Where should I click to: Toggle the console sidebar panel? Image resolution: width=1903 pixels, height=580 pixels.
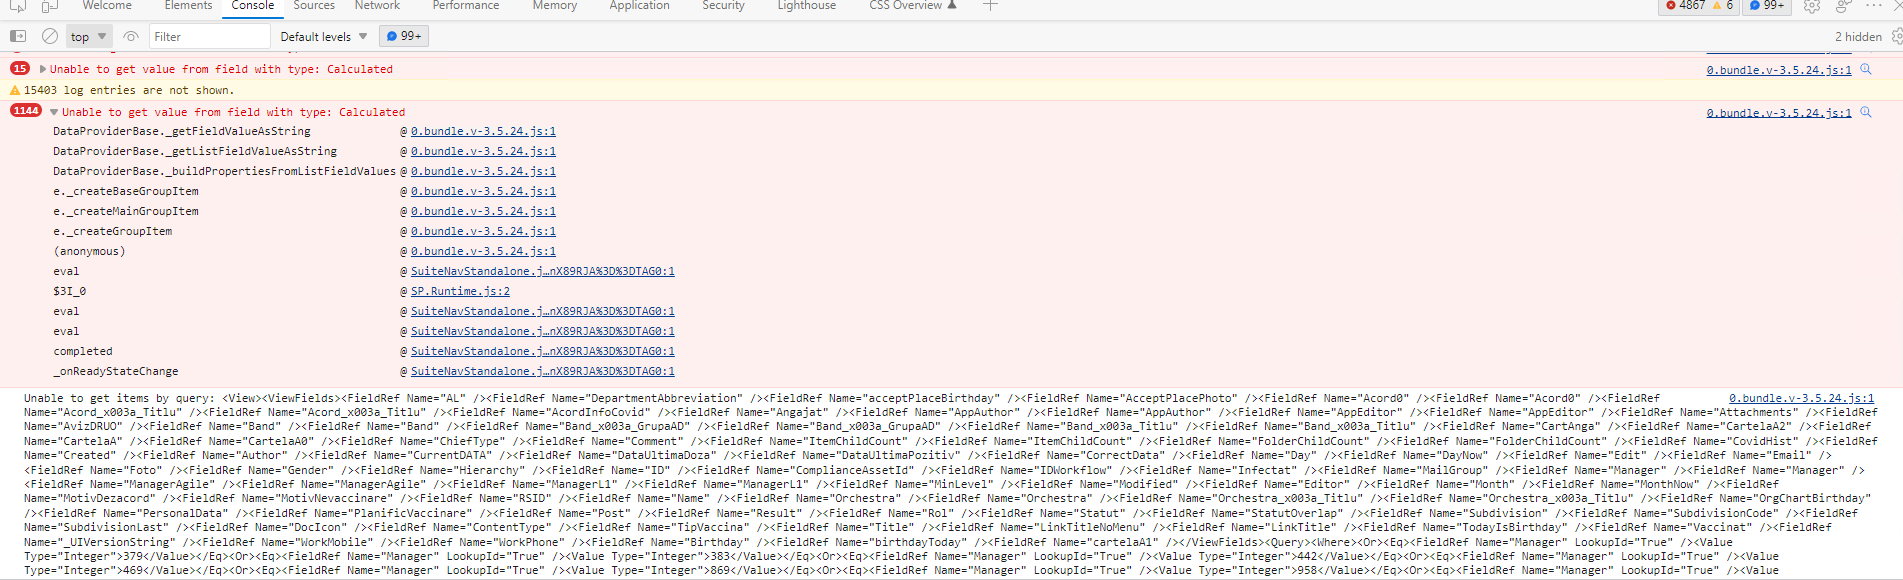tap(18, 36)
